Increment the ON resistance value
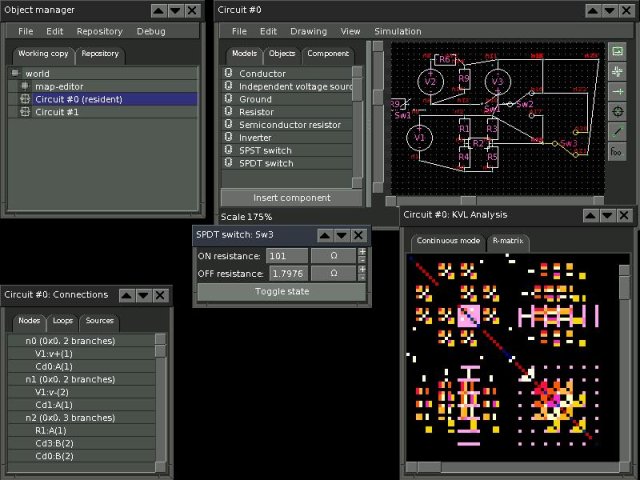The height and width of the screenshot is (480, 640). pos(362,252)
